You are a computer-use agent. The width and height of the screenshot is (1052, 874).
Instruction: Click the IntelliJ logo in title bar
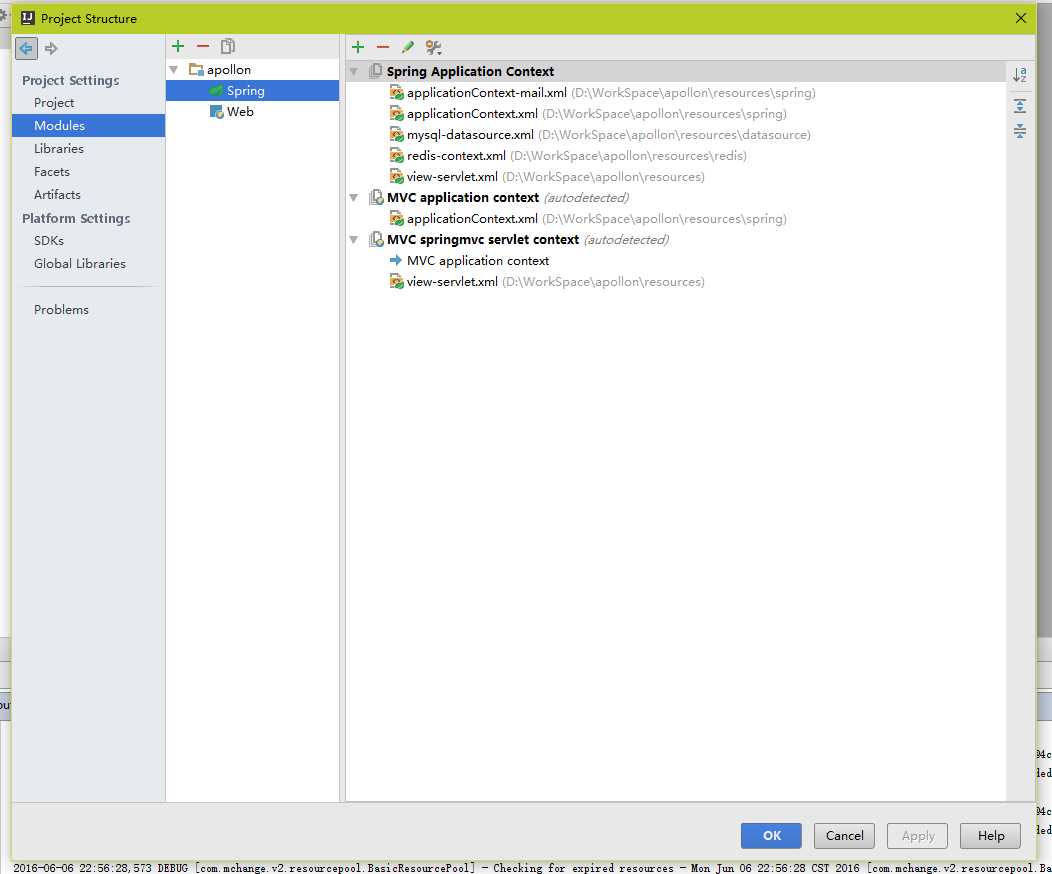[x=28, y=18]
